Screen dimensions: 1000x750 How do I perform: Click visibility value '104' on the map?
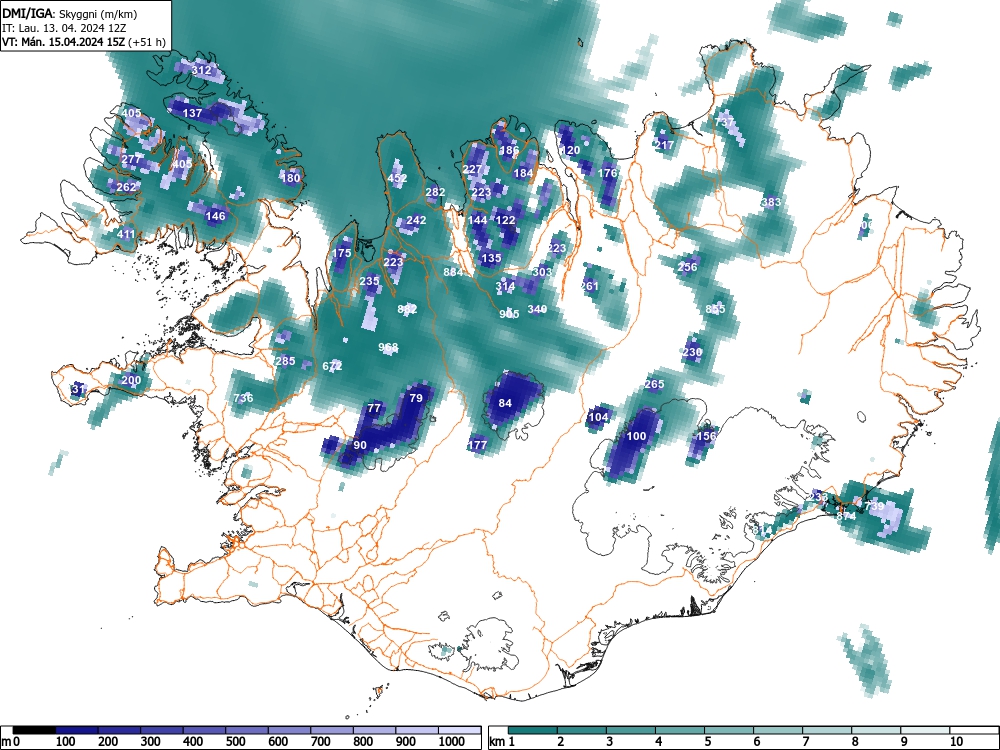pos(598,417)
